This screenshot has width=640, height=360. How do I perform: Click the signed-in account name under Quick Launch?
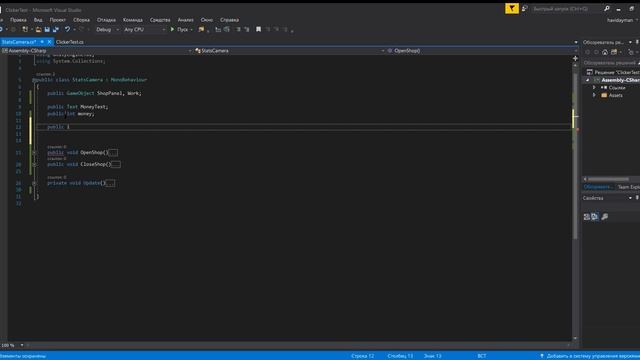coord(620,20)
